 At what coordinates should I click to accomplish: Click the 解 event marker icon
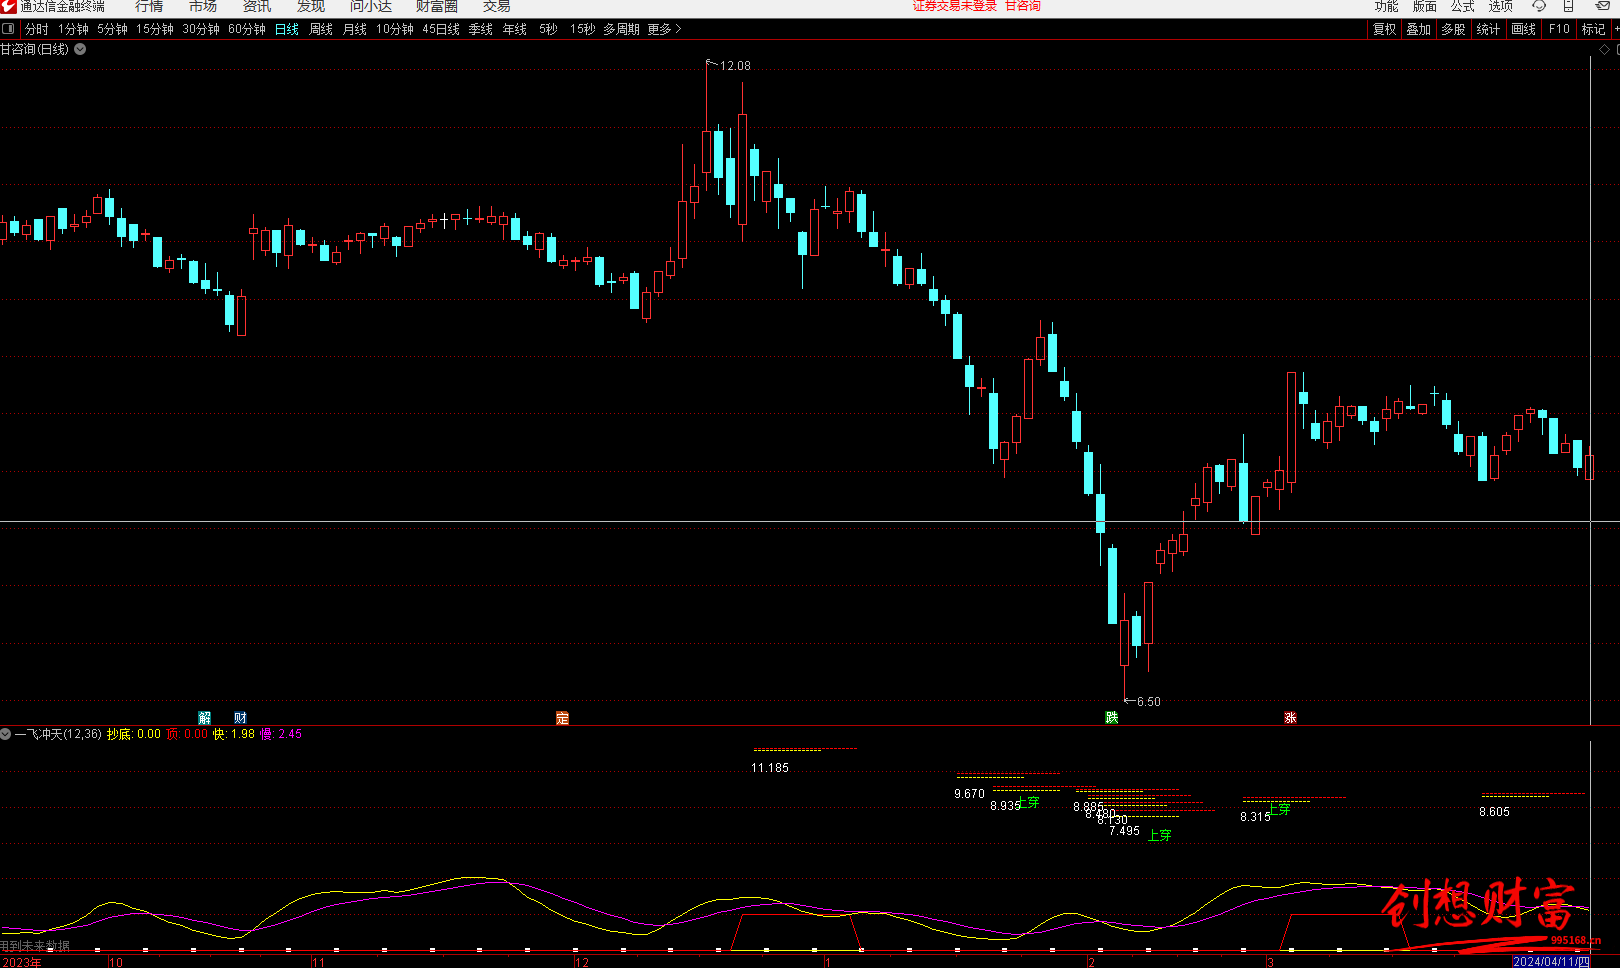(205, 718)
